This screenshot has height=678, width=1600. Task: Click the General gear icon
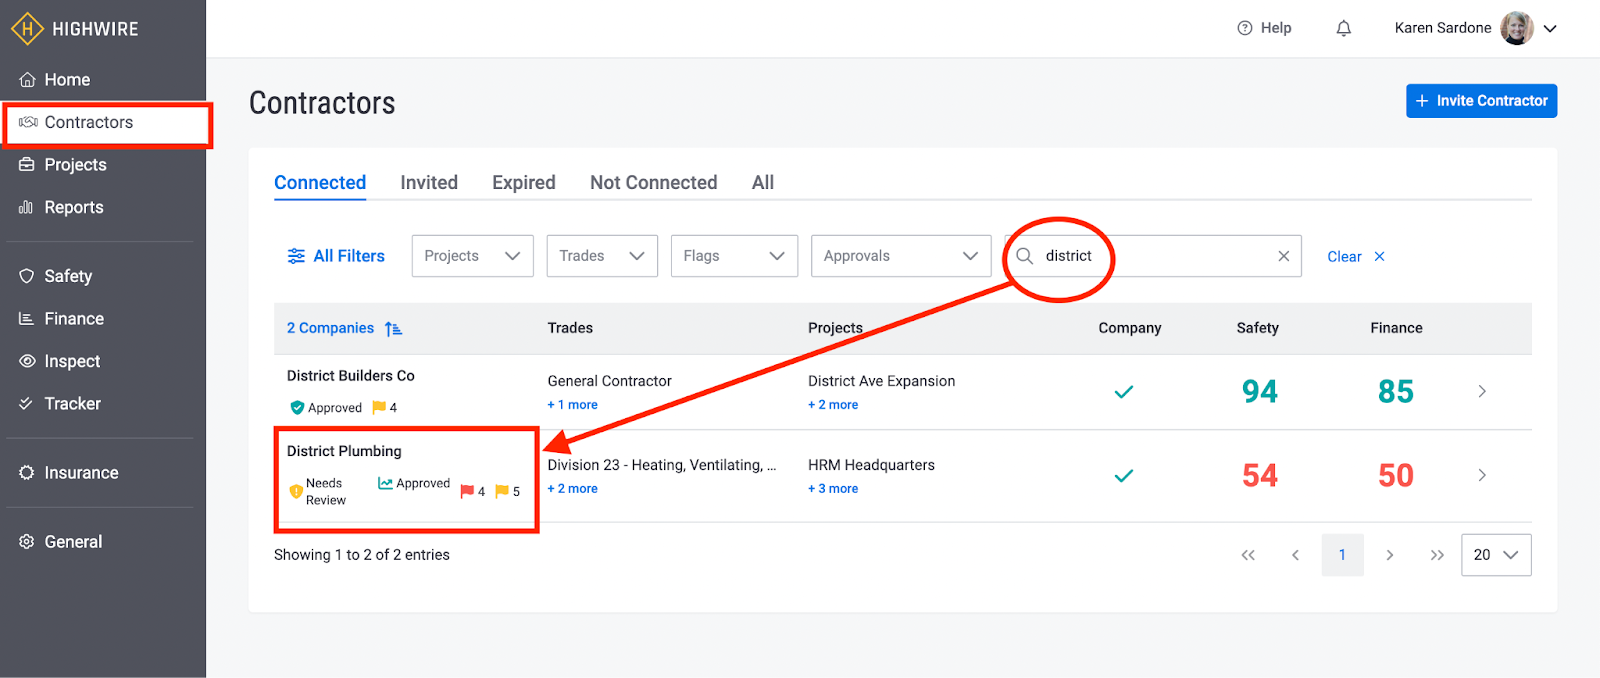[x=27, y=542]
